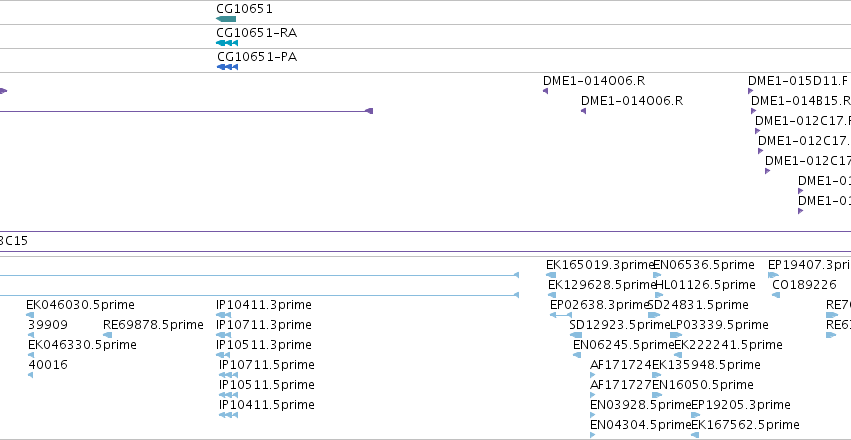Select the arrow glyph beneath IP10411.5prime
851x440 pixels.
pos(228,415)
